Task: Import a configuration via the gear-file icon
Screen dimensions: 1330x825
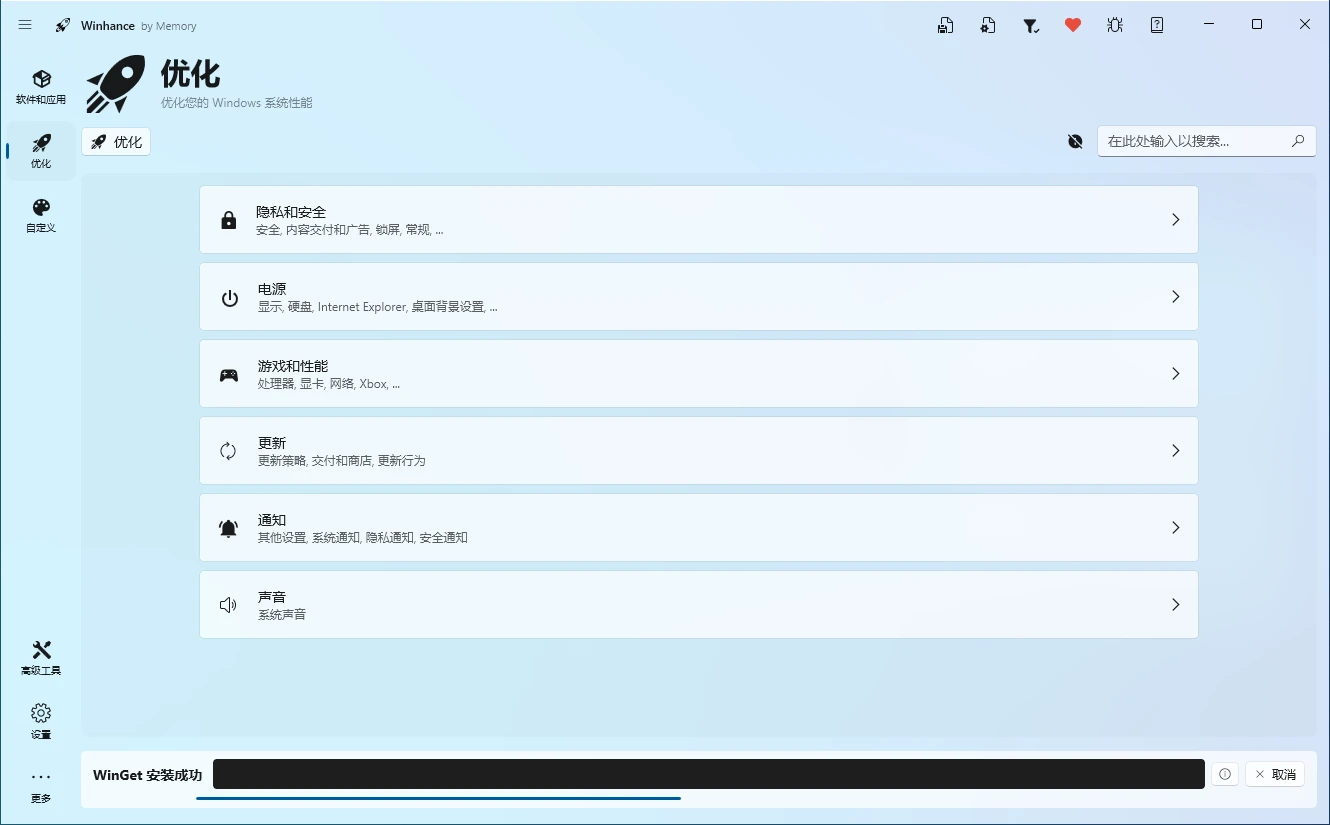Action: click(x=988, y=24)
